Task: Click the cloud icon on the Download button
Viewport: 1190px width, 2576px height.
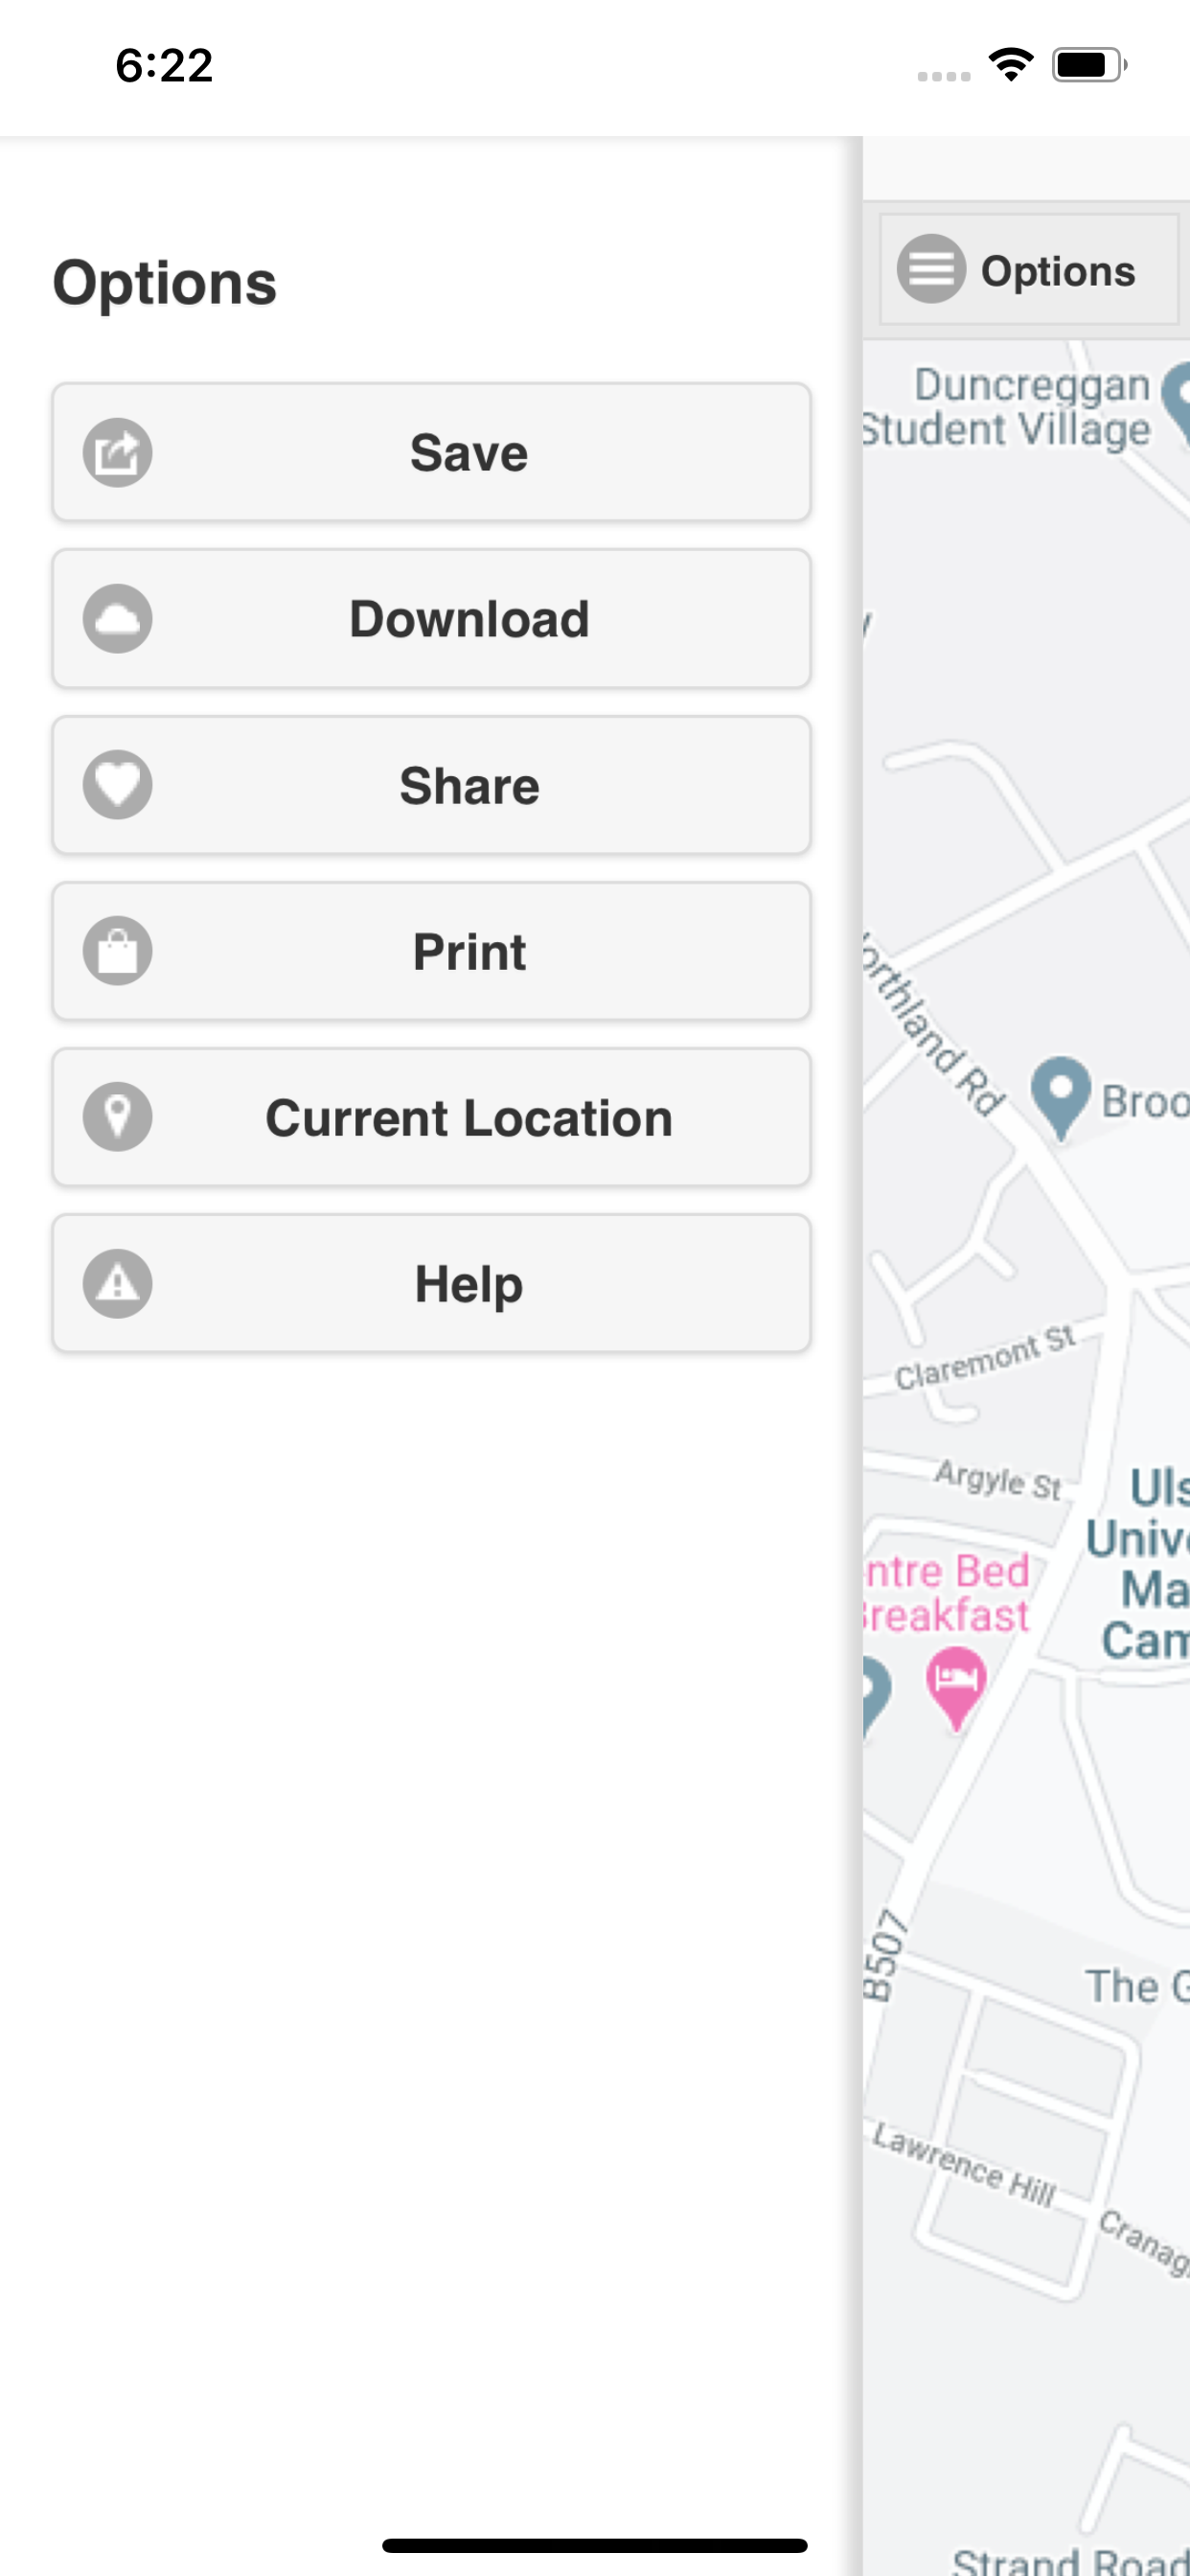Action: coord(117,619)
